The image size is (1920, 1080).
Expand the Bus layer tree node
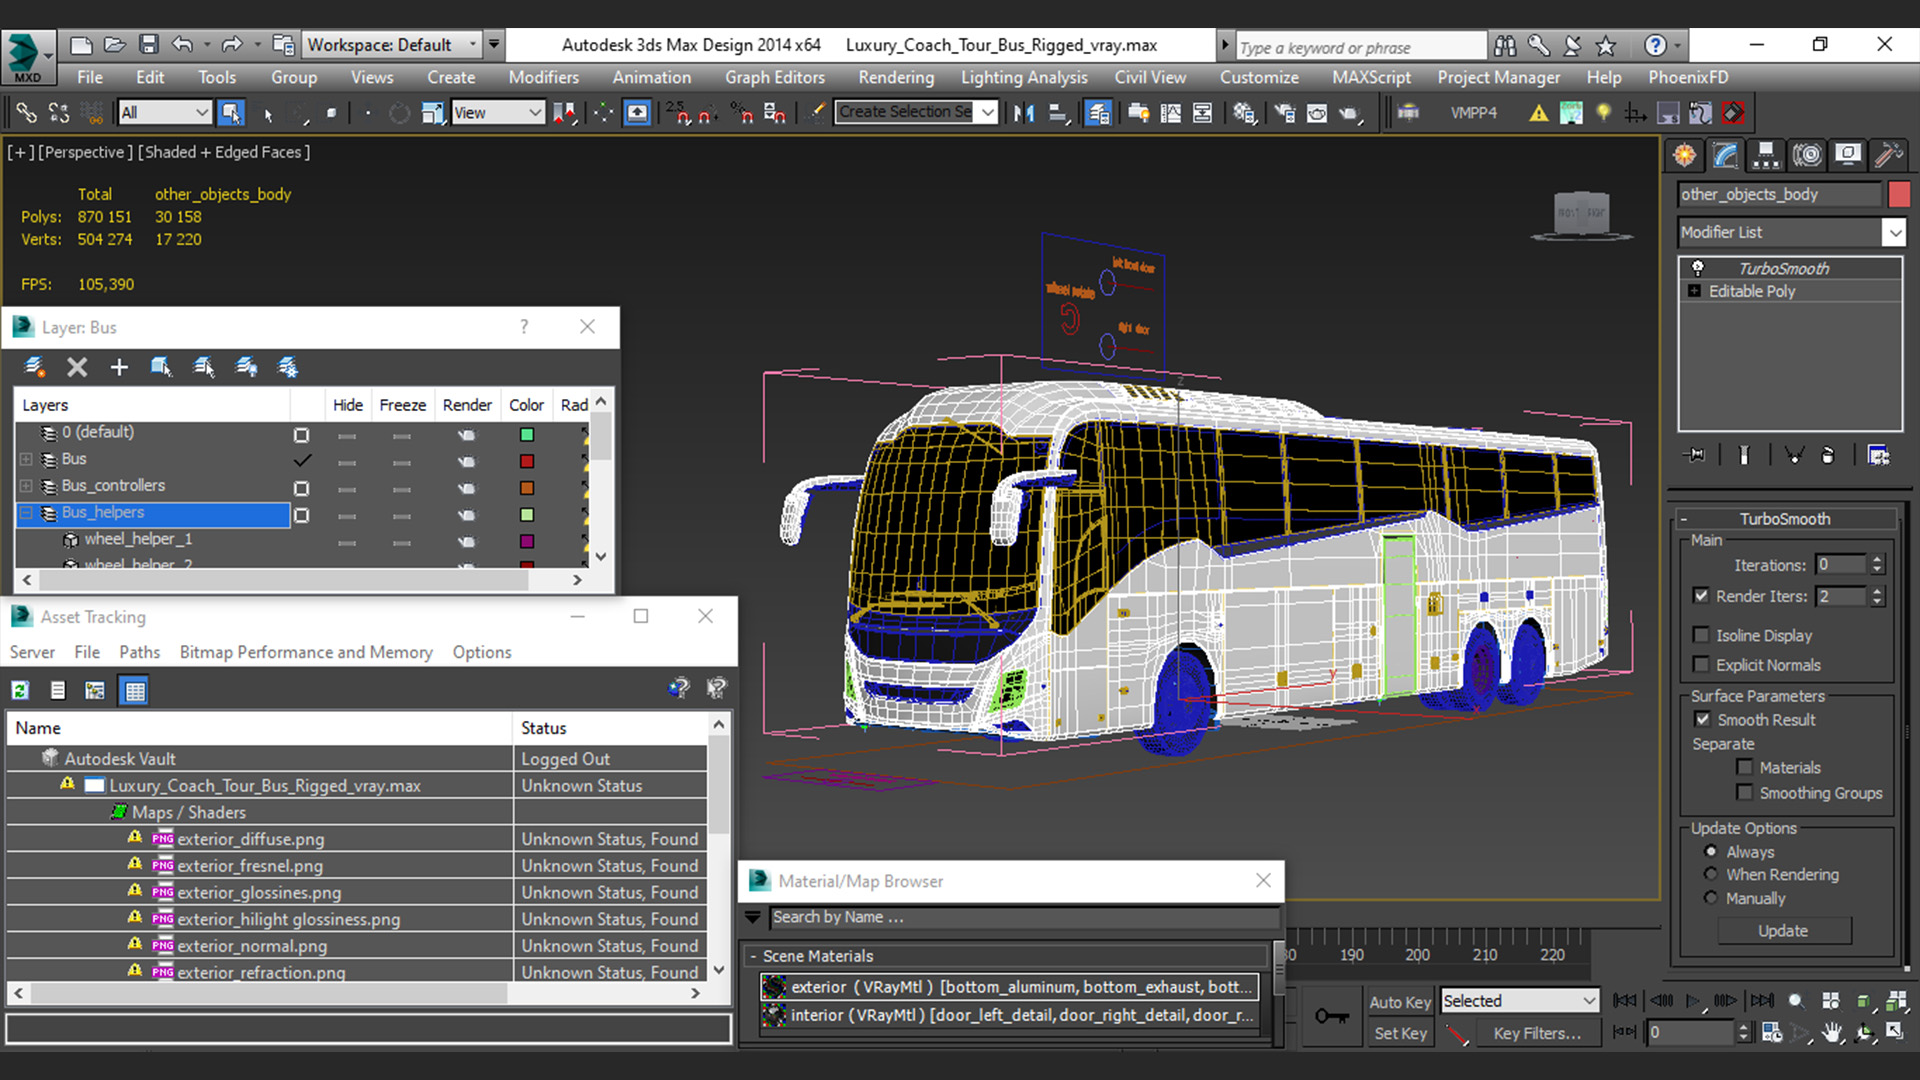pos(26,459)
